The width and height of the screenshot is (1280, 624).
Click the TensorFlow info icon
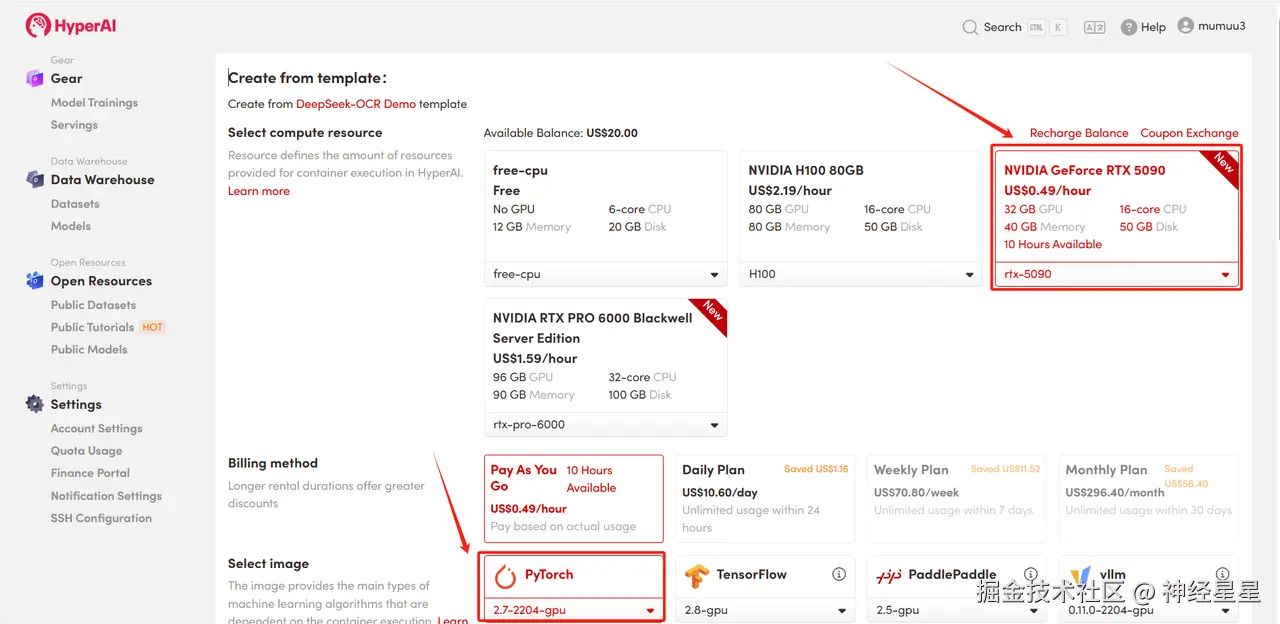839,574
